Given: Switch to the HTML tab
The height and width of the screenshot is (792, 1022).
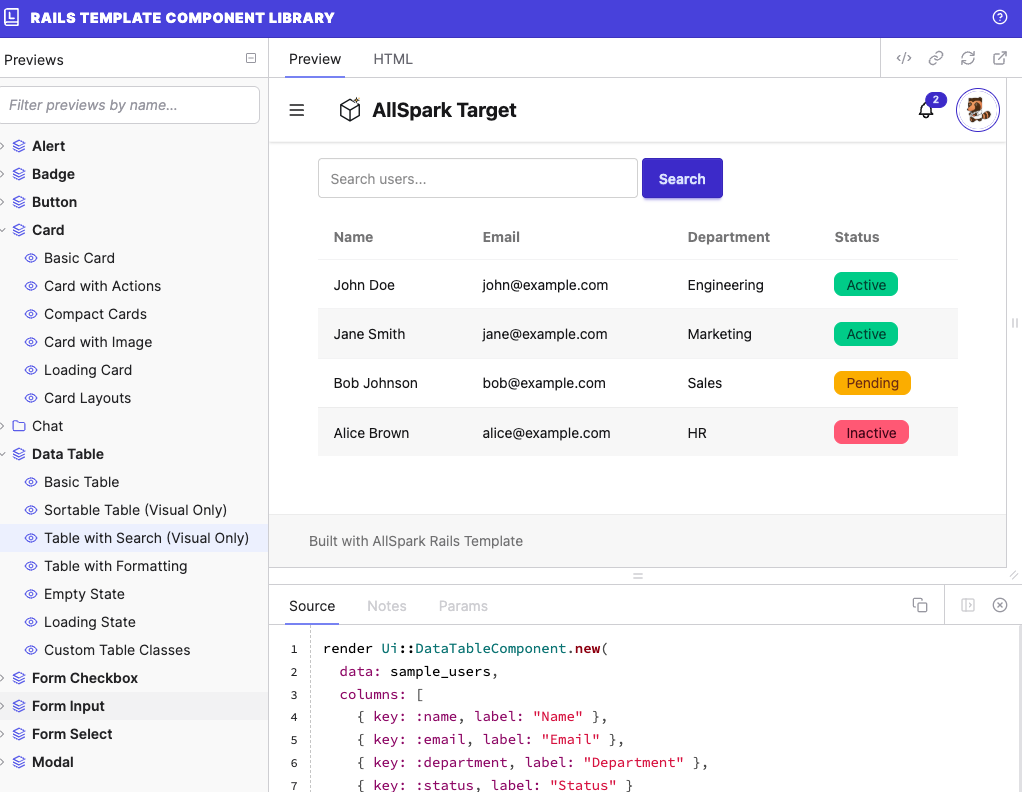Looking at the screenshot, I should point(392,59).
